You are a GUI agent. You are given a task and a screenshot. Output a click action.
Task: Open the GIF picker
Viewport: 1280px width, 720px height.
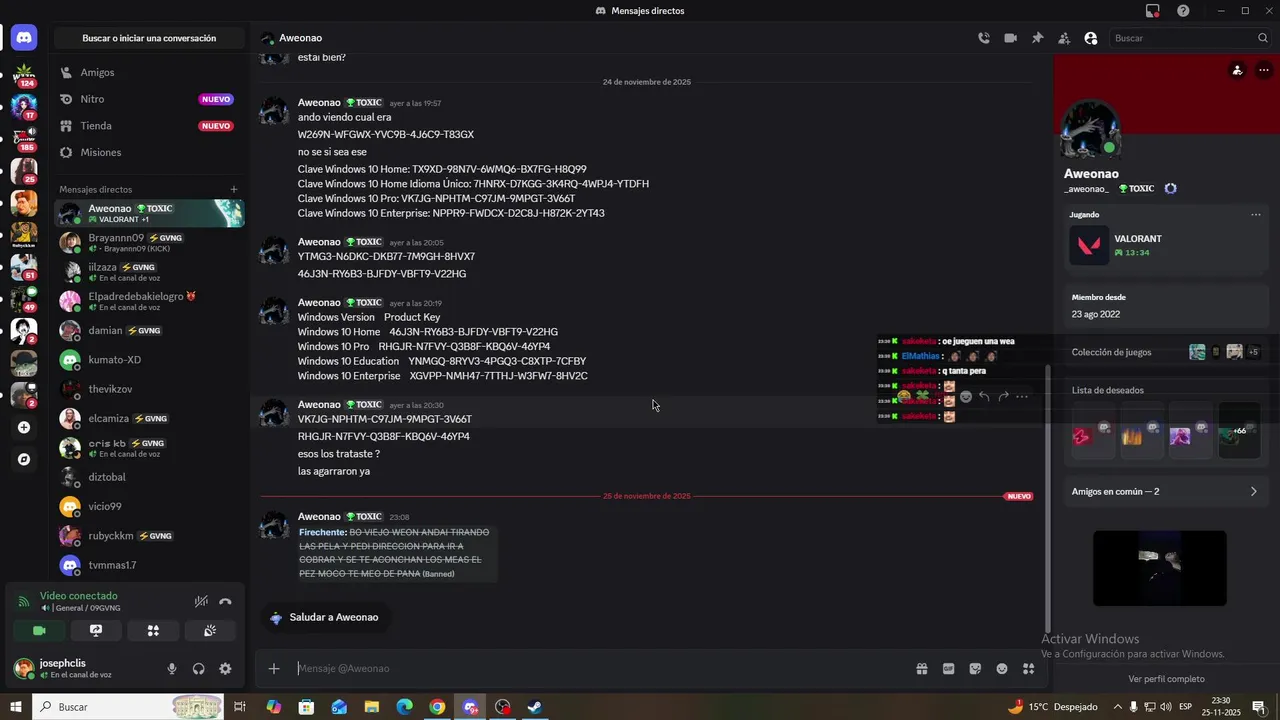click(948, 669)
